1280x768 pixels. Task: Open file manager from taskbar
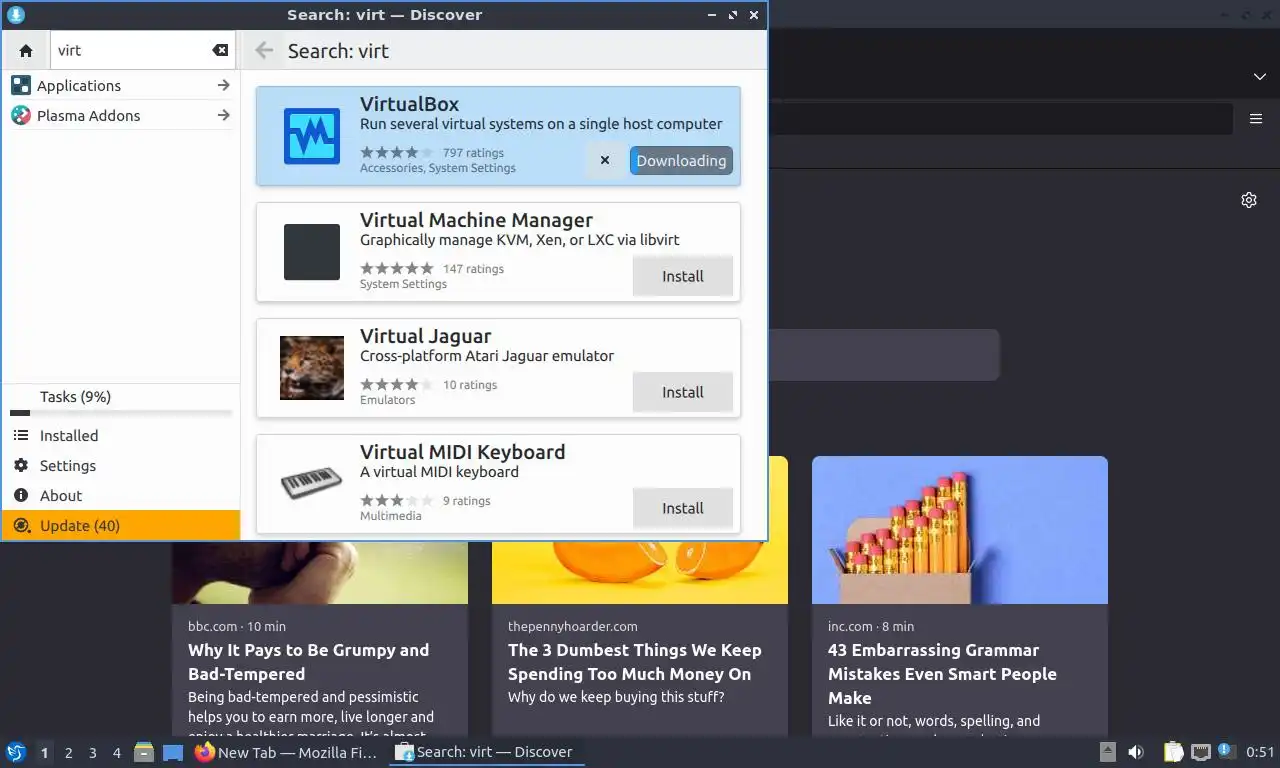coord(144,752)
